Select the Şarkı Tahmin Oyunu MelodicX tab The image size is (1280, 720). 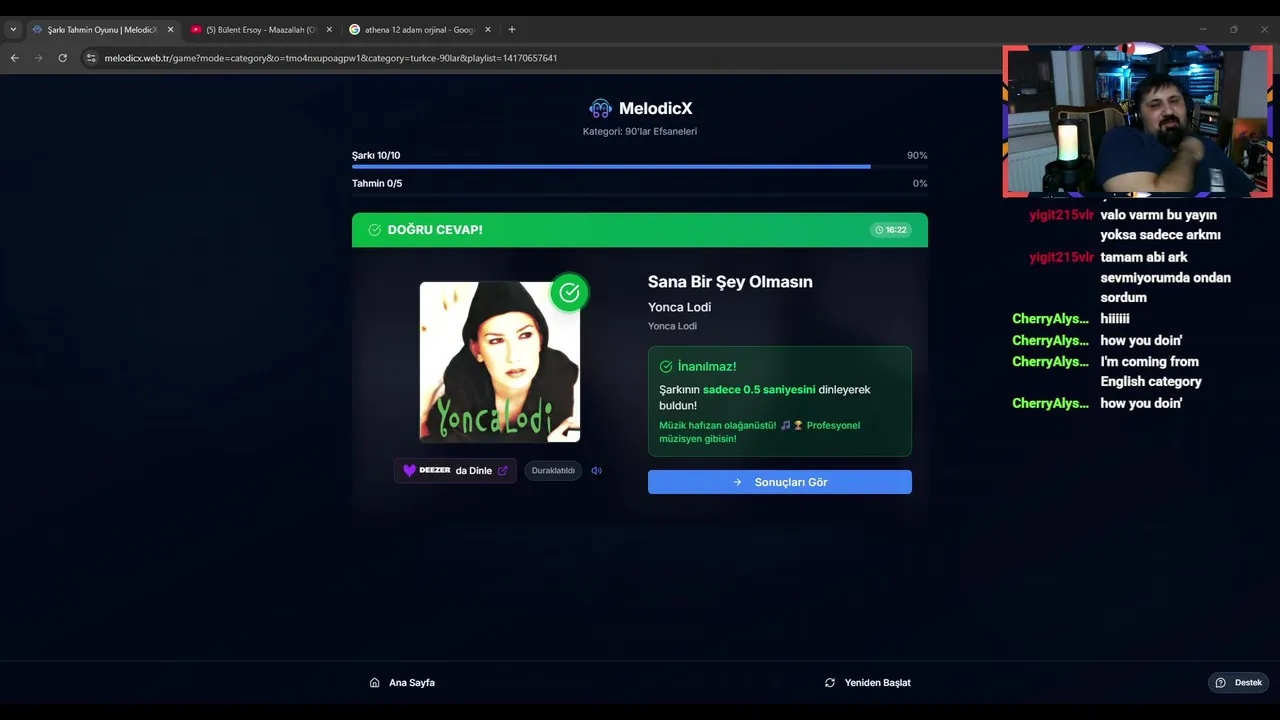pos(103,30)
